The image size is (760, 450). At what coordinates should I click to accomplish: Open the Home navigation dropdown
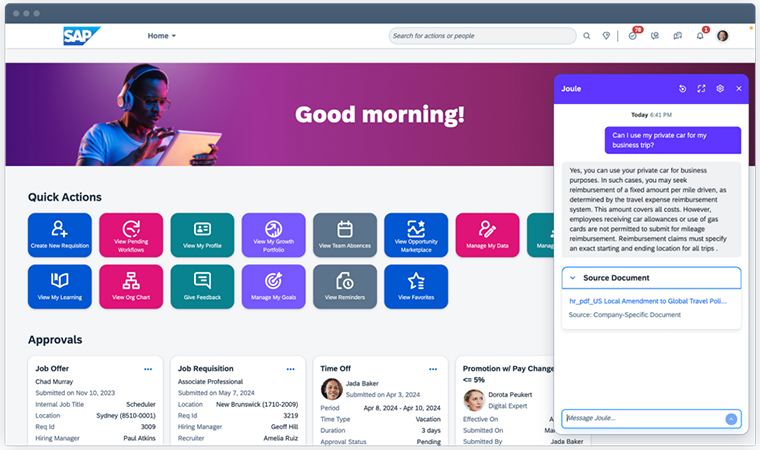[162, 36]
